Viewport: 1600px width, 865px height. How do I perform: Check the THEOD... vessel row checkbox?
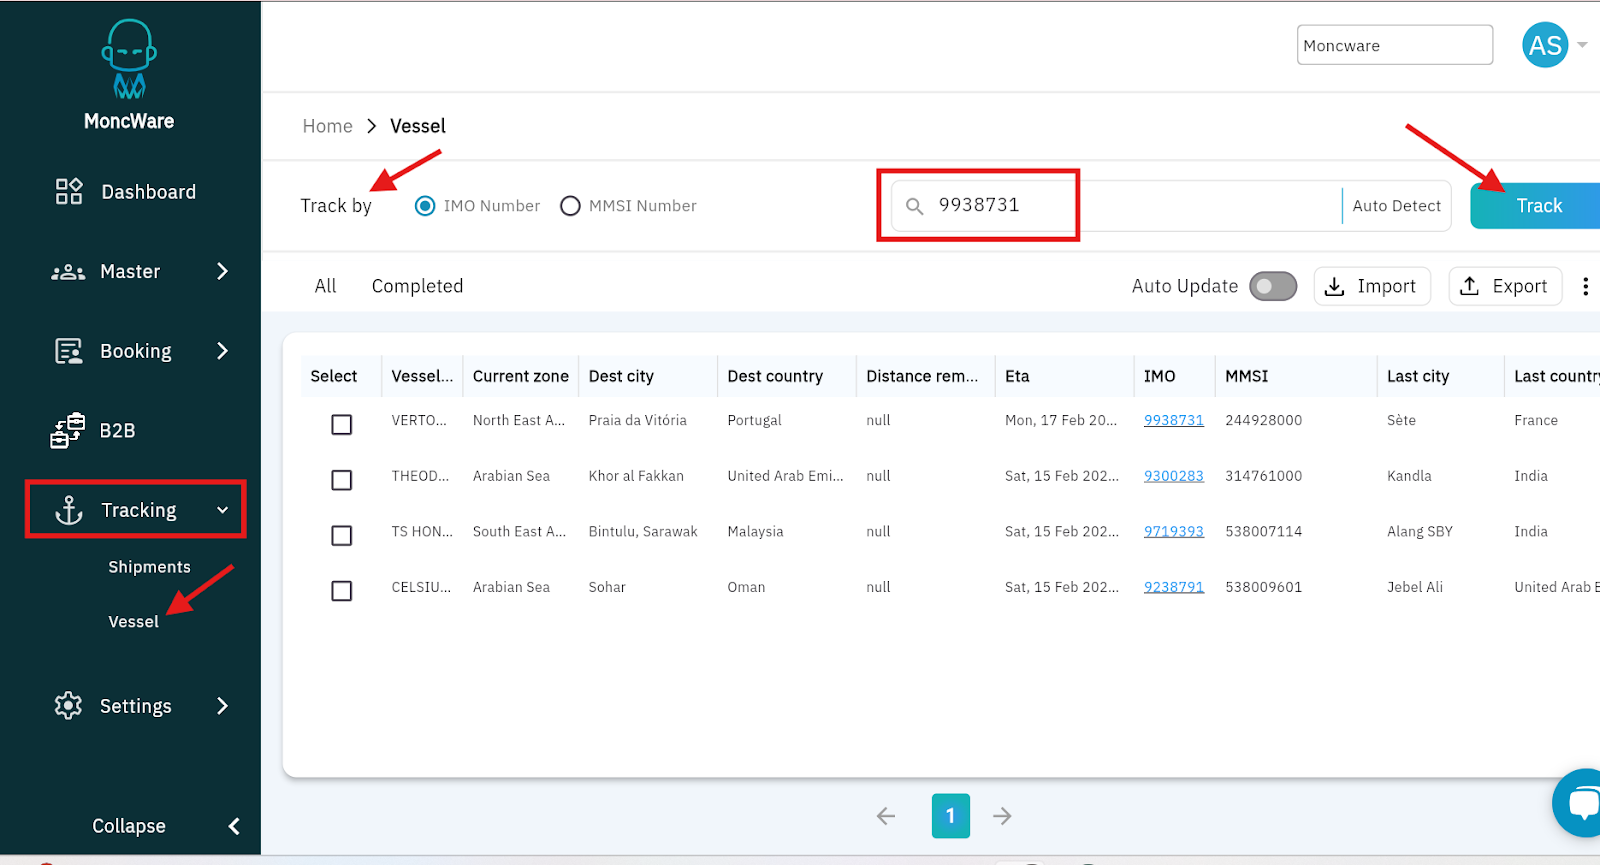pyautogui.click(x=342, y=480)
